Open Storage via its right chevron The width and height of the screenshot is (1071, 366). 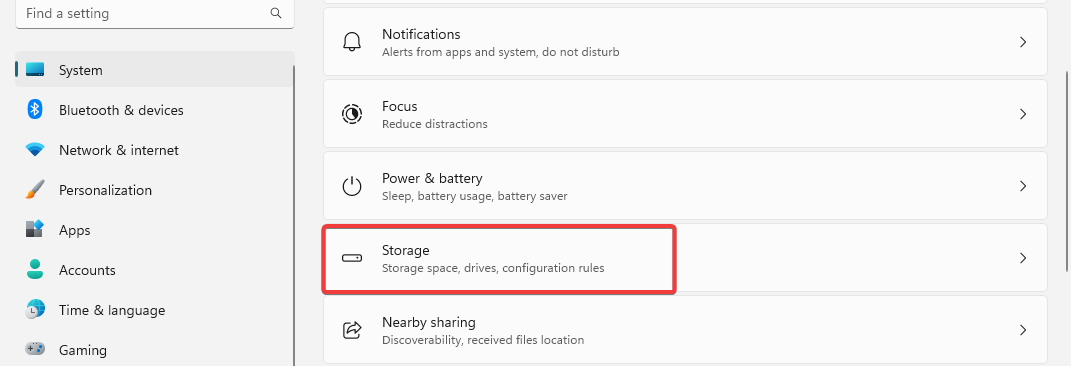(1023, 258)
